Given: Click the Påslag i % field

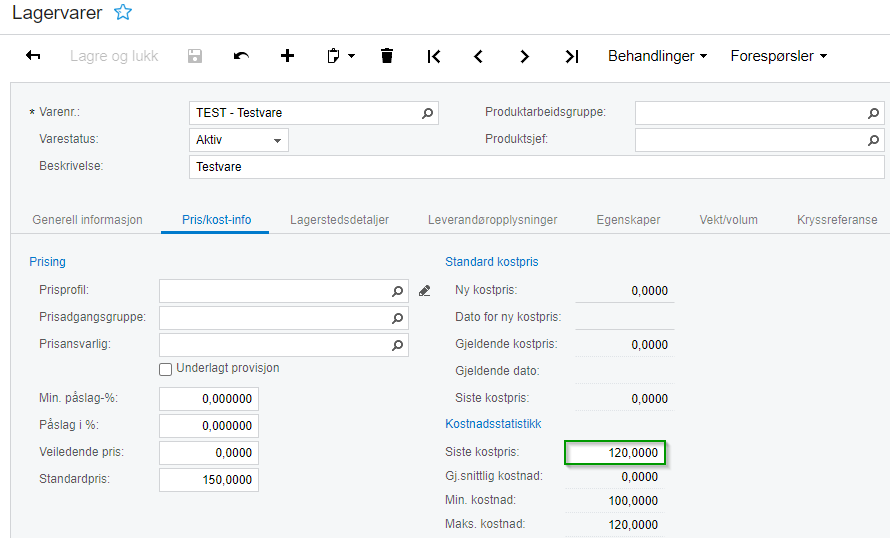Looking at the screenshot, I should [x=209, y=426].
